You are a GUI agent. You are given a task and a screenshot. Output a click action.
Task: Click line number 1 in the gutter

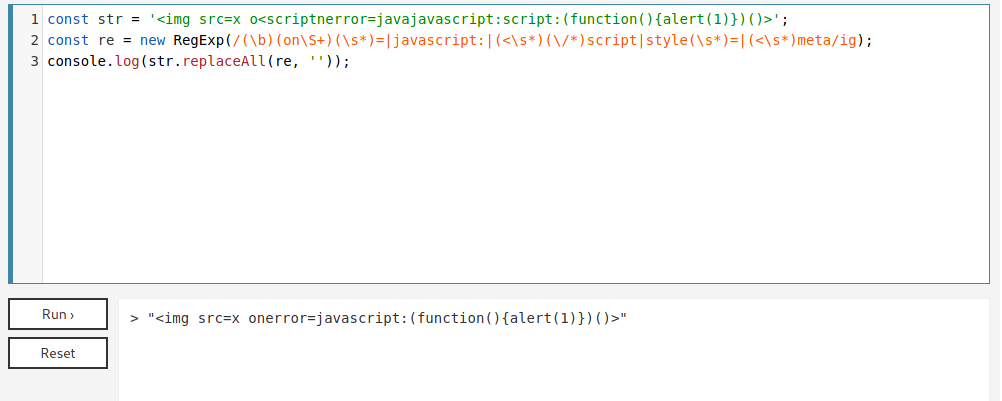pyautogui.click(x=35, y=19)
